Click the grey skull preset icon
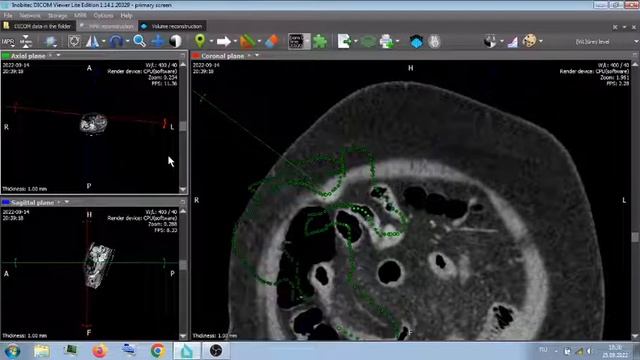The image size is (640, 360). (x=434, y=41)
